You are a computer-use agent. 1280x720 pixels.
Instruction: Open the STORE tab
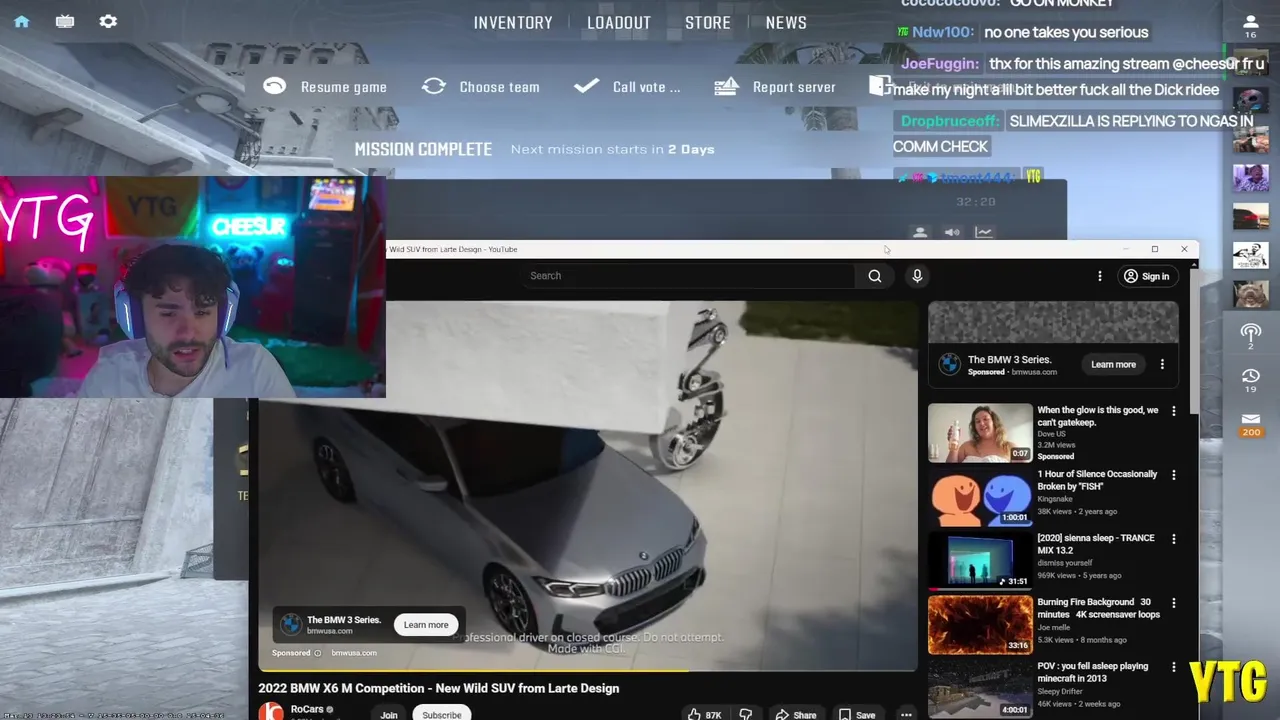tap(708, 23)
